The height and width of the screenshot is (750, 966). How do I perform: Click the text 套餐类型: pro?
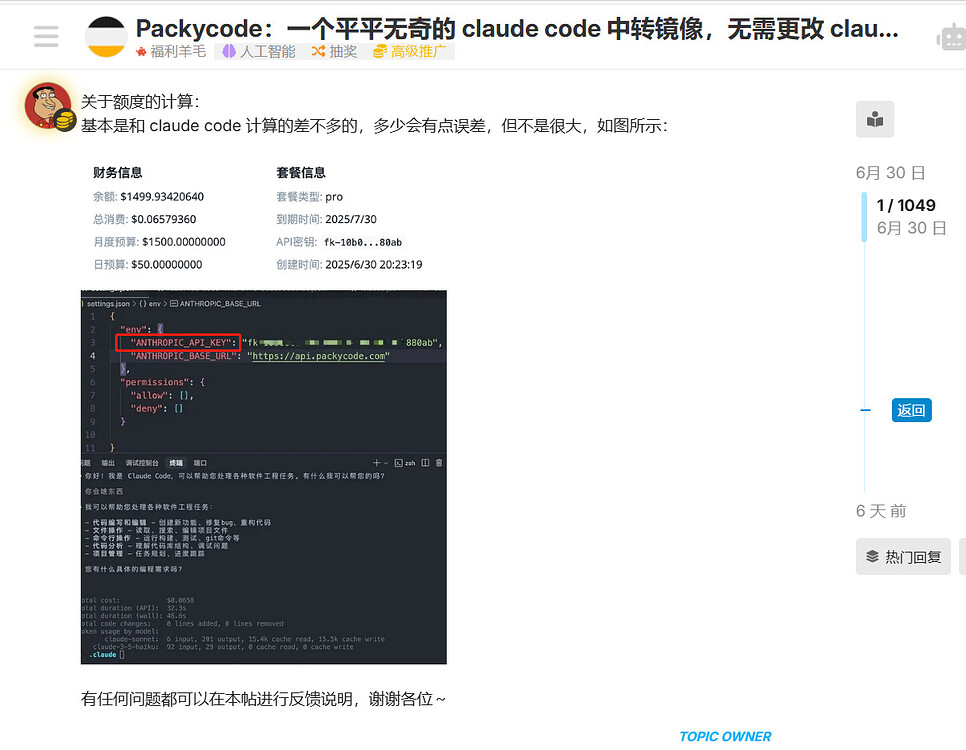point(309,197)
